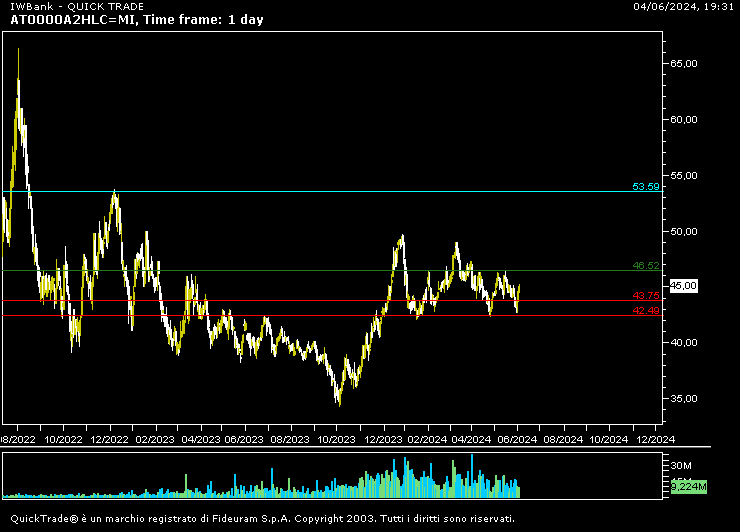Click the 08/2024 date axis label
This screenshot has height=532, width=740.
563,439
